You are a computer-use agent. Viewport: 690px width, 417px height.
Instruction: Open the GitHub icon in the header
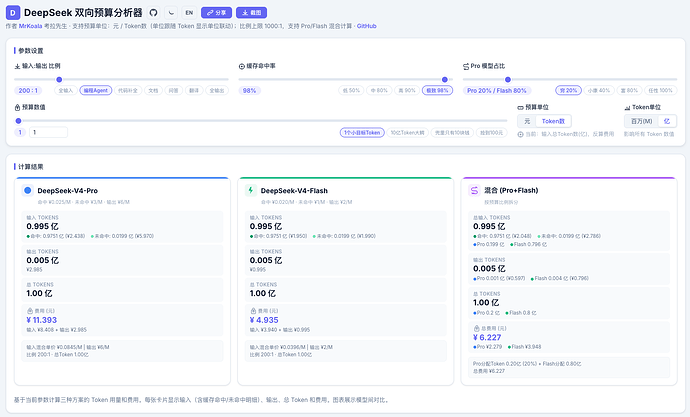point(154,13)
